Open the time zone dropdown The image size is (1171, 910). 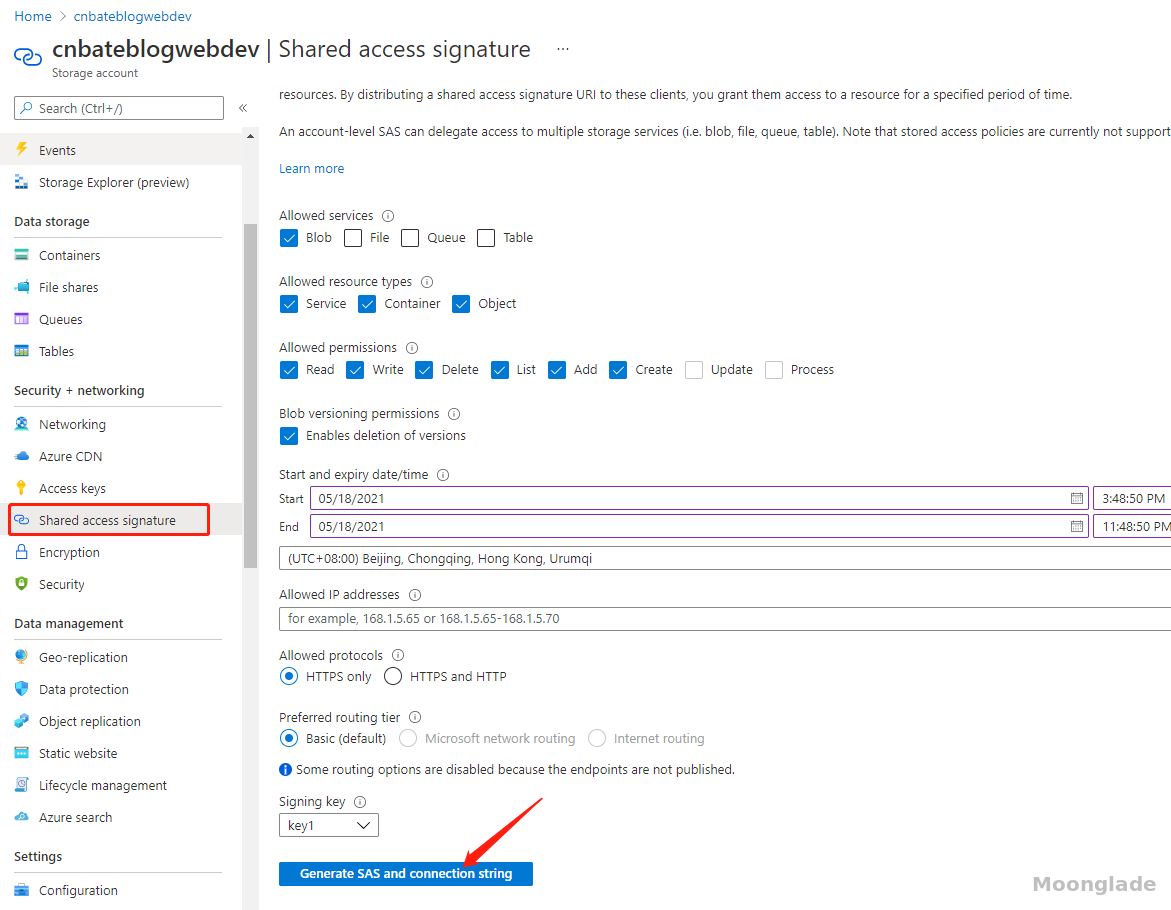(724, 558)
